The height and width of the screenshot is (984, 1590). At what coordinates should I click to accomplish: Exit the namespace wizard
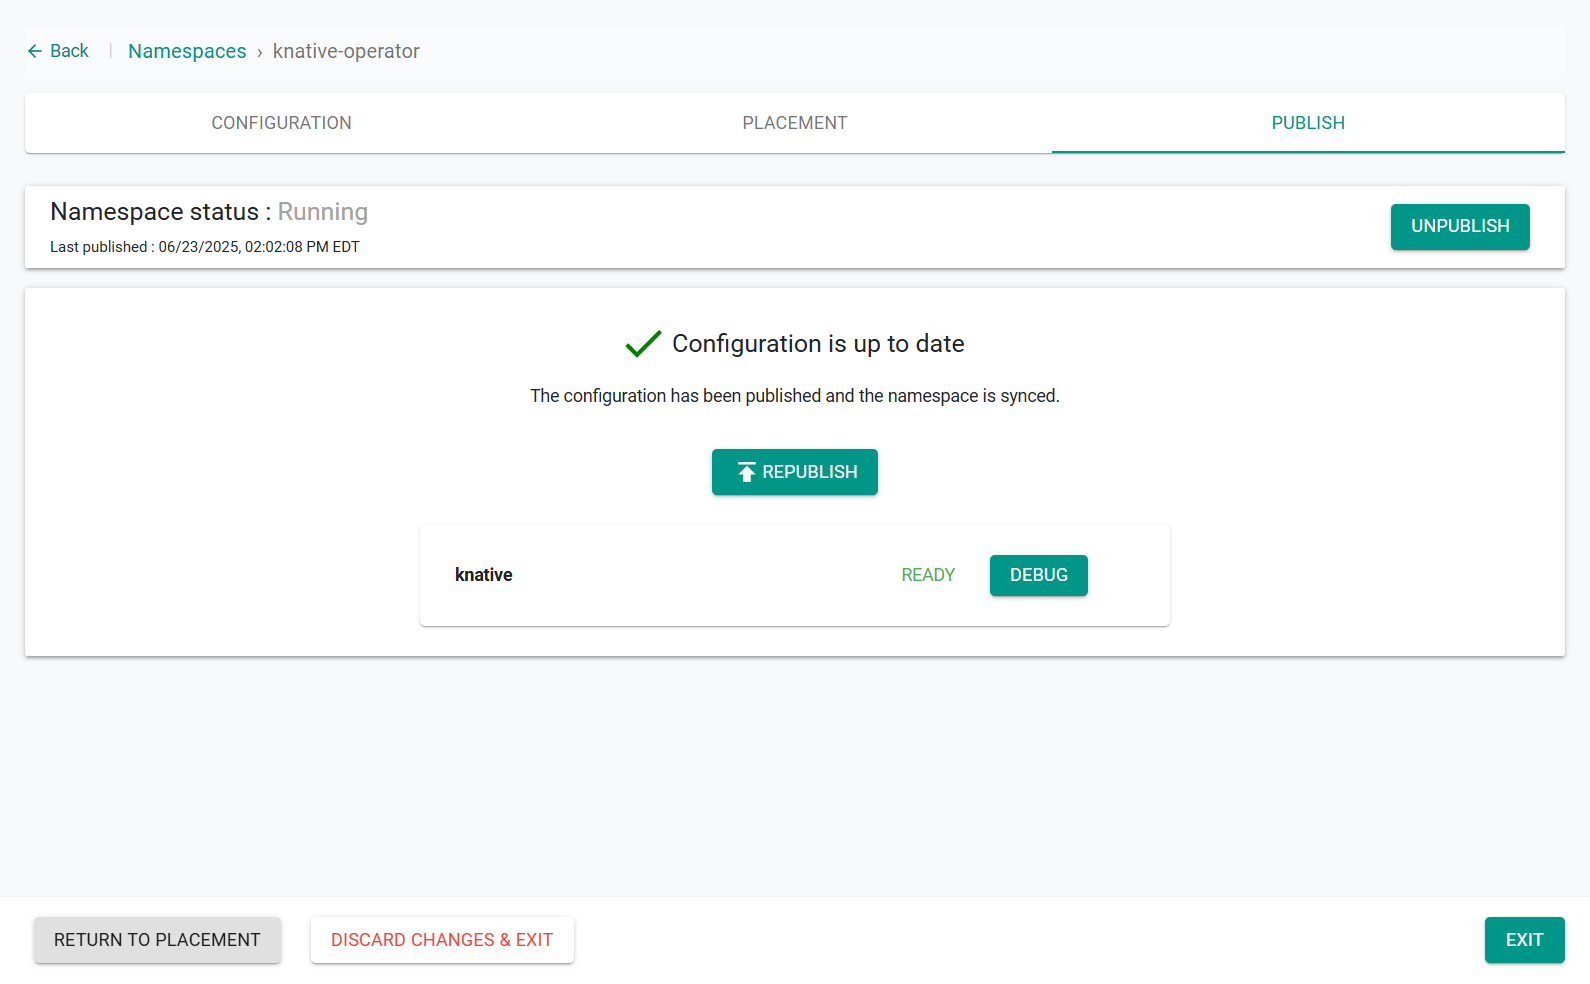click(x=1524, y=940)
